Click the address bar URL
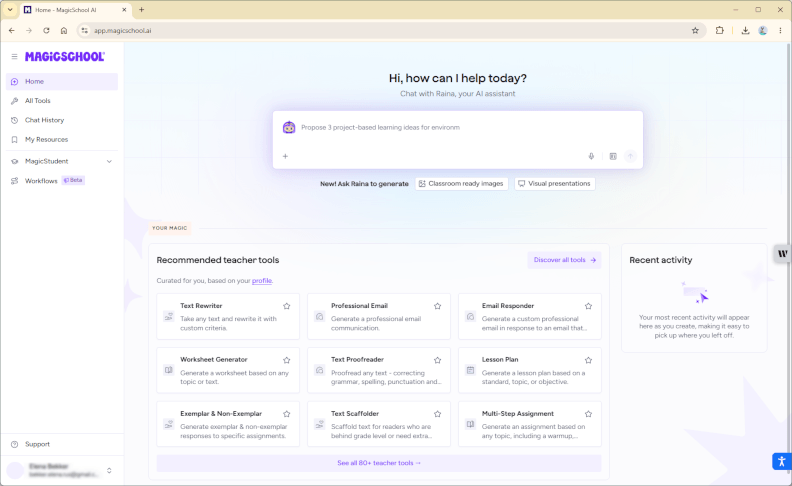 (123, 31)
